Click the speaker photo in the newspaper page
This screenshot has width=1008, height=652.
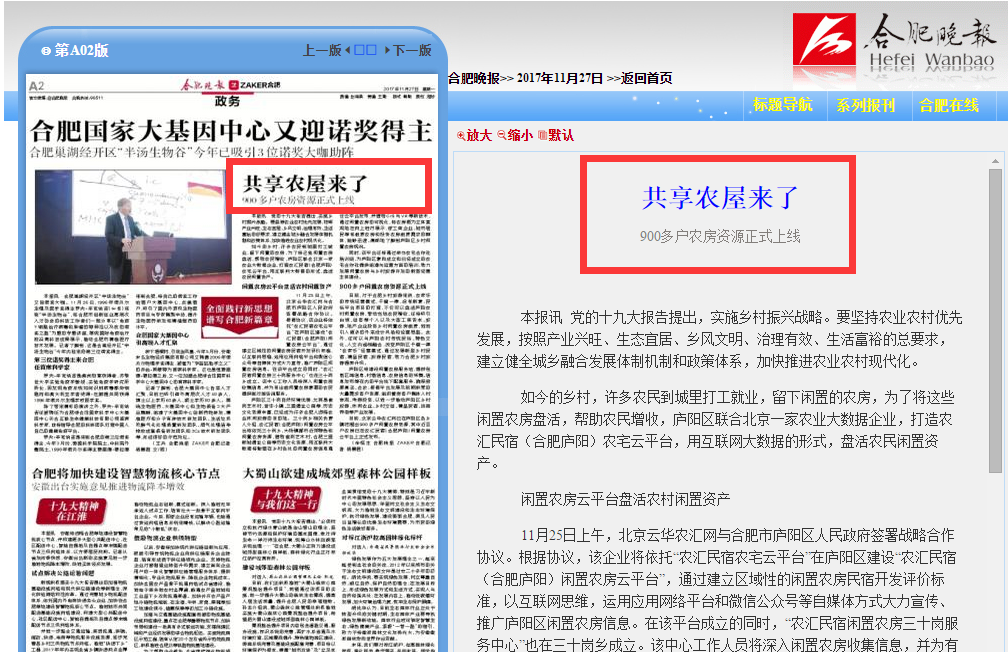(x=133, y=226)
